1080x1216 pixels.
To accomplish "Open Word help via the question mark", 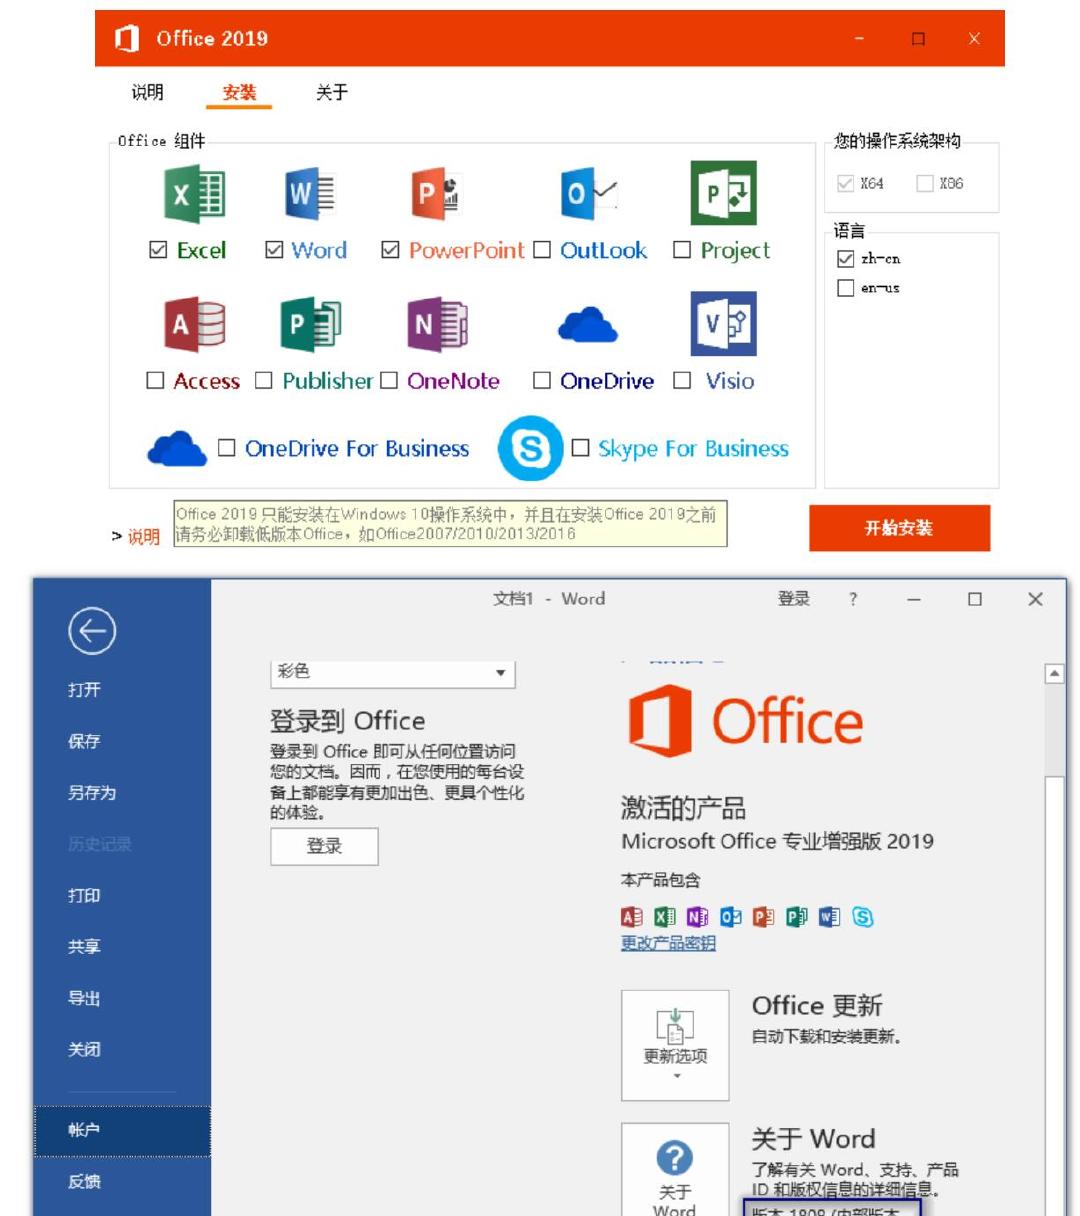I will pos(853,599).
